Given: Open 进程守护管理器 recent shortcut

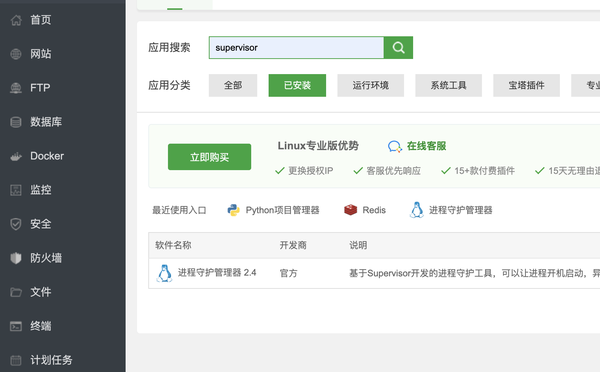Looking at the screenshot, I should (460, 210).
